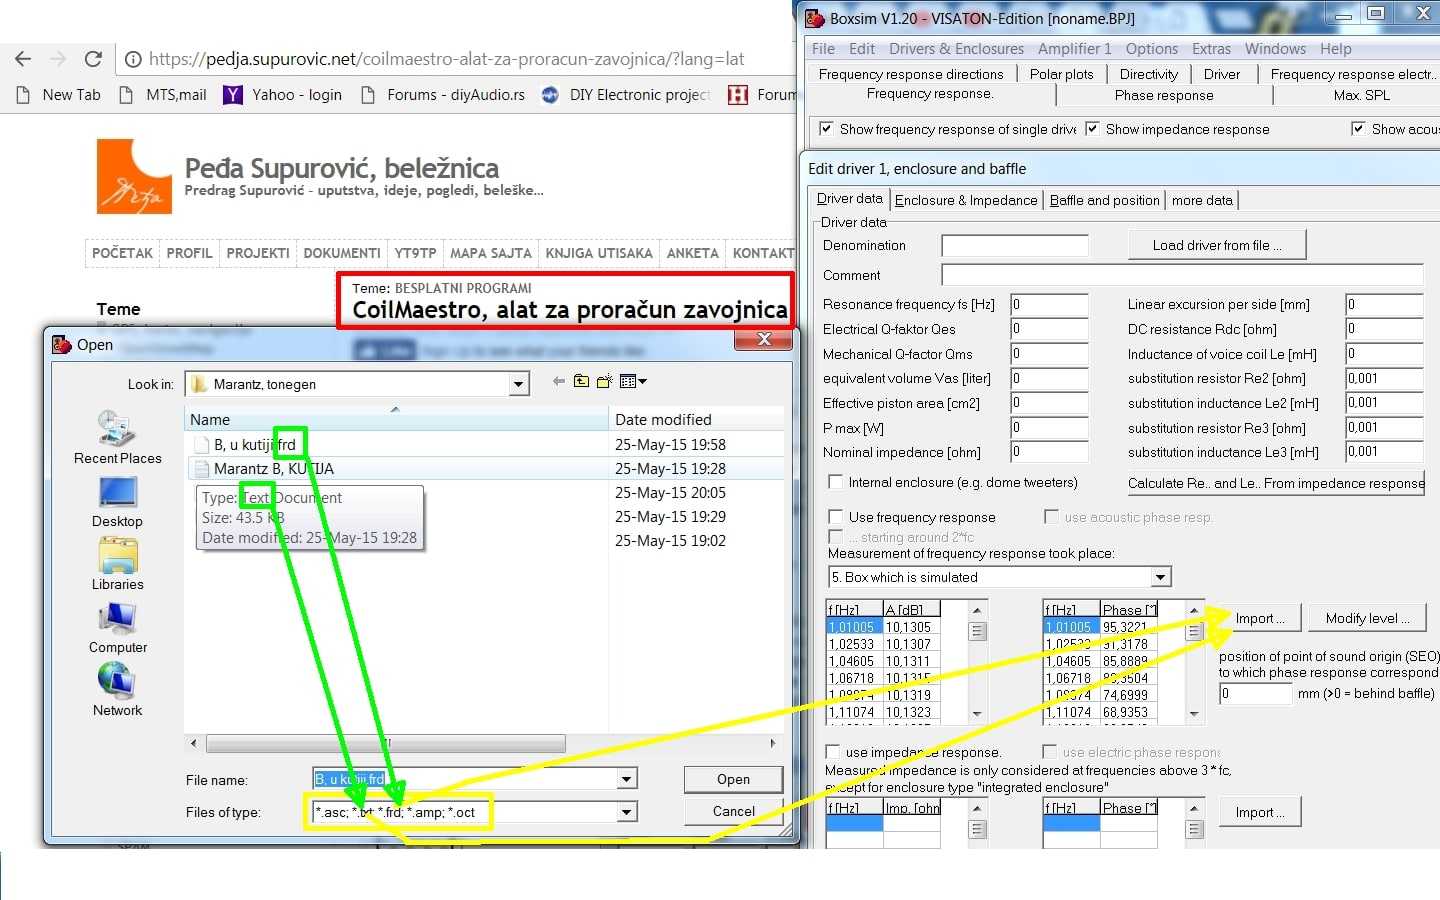Enable 'use impedance response' checkbox
Image resolution: width=1440 pixels, height=900 pixels.
click(x=832, y=752)
